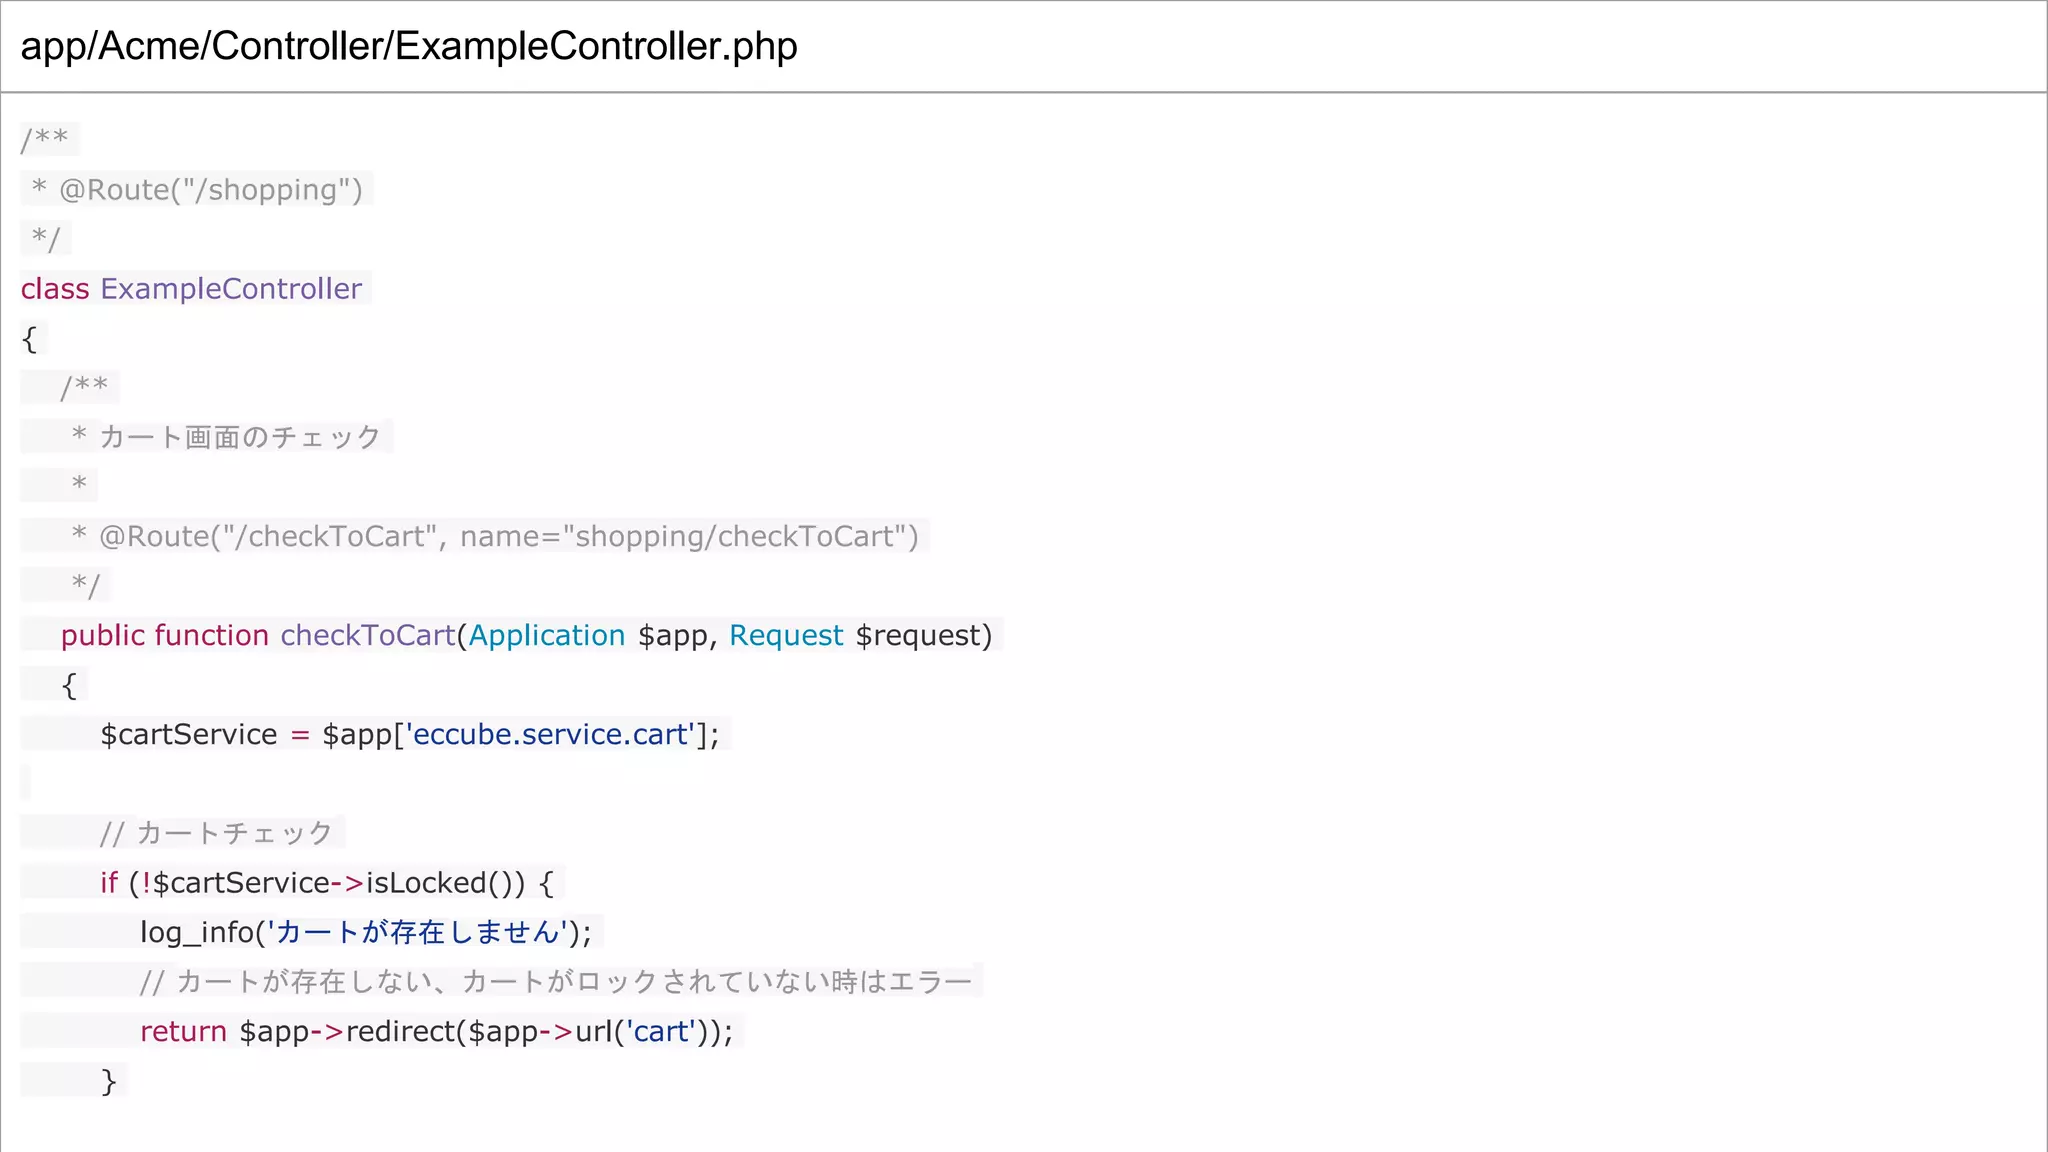The width and height of the screenshot is (2048, 1152).
Task: Click the comment '// カートチェック'
Action: (x=216, y=833)
